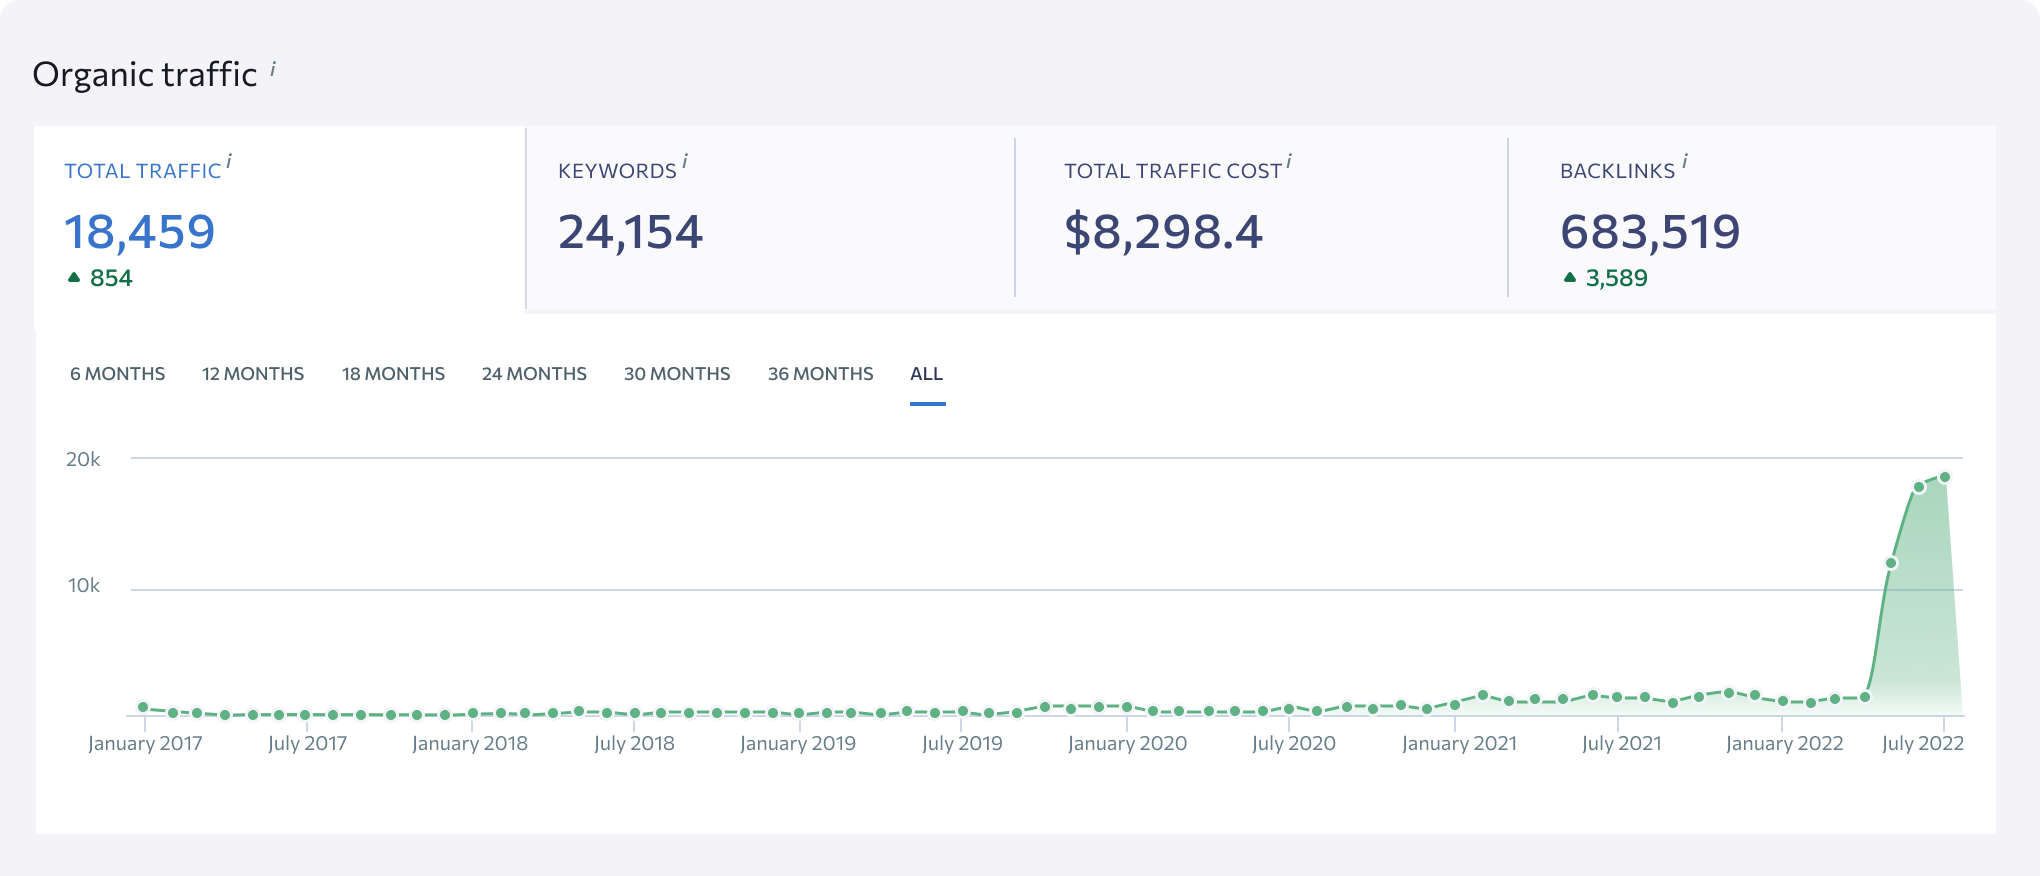
Task: Click the January 2021 axis label
Action: 1459,744
